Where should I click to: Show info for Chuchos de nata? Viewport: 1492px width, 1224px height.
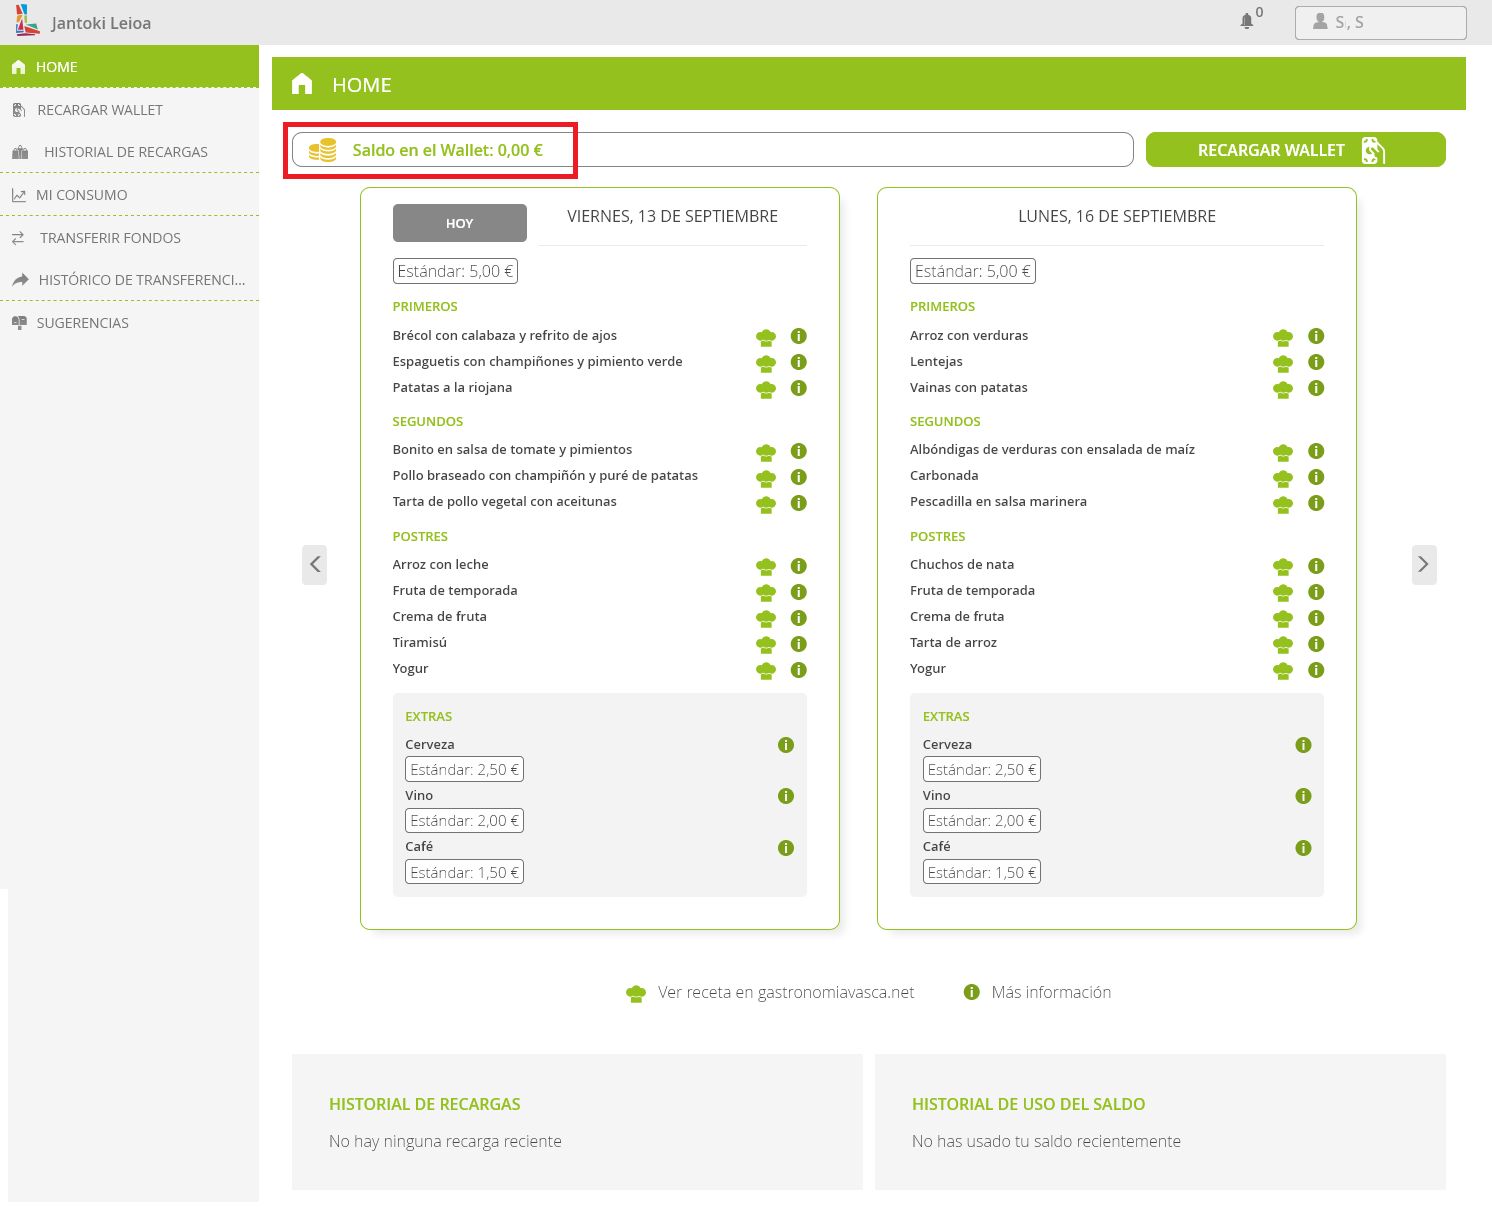(x=1316, y=566)
